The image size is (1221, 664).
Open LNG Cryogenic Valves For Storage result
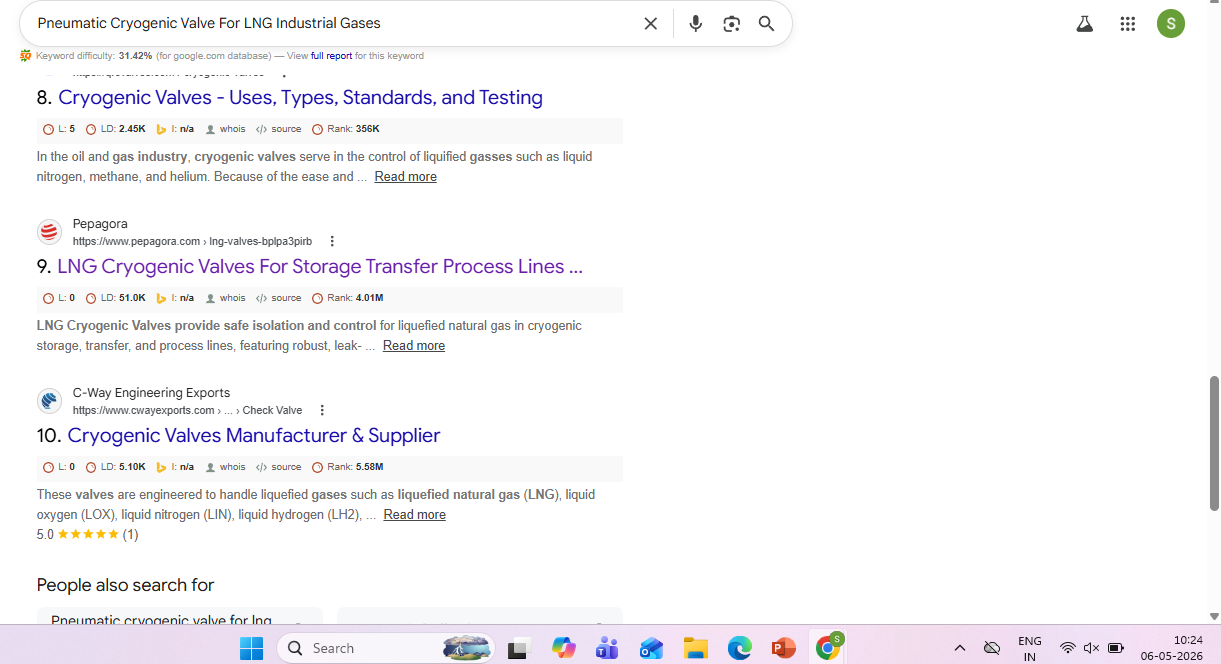click(x=320, y=266)
